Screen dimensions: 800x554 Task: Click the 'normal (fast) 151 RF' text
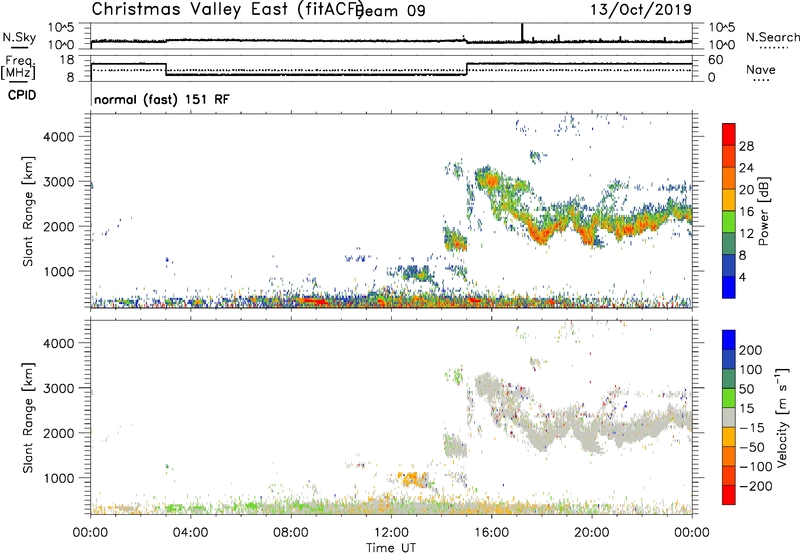162,99
